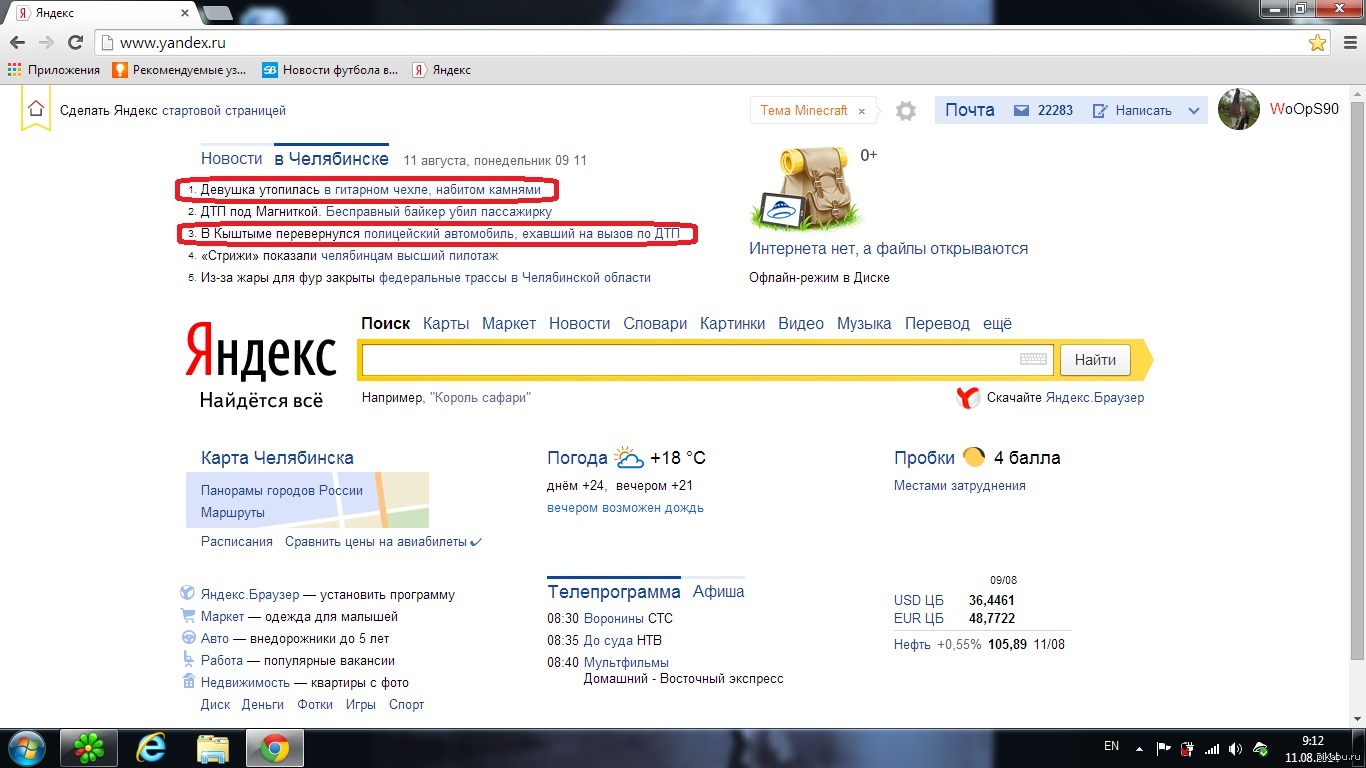
Task: Open settings via the gear icon
Action: click(x=906, y=111)
